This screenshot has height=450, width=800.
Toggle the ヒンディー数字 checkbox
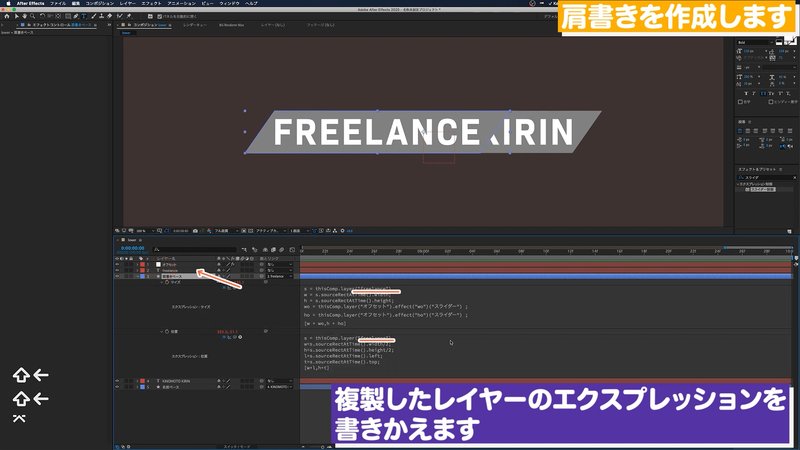tap(771, 102)
